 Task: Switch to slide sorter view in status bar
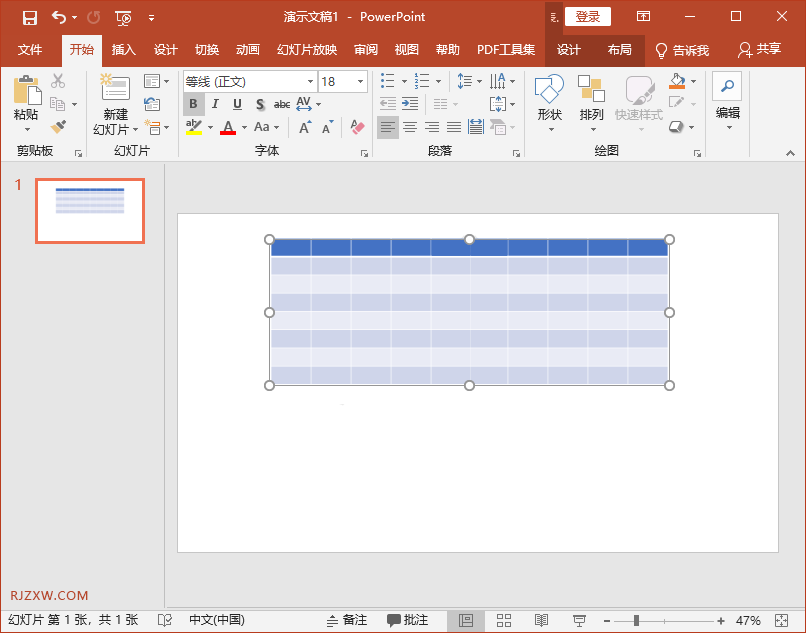[504, 621]
